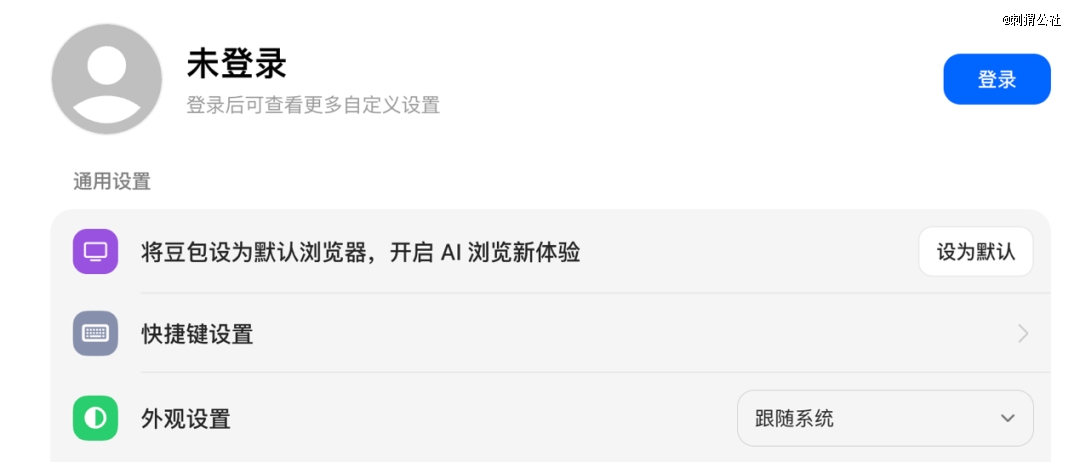This screenshot has height=462, width=1080.
Task: Open the 快捷键设置 row label
Action: (x=197, y=334)
